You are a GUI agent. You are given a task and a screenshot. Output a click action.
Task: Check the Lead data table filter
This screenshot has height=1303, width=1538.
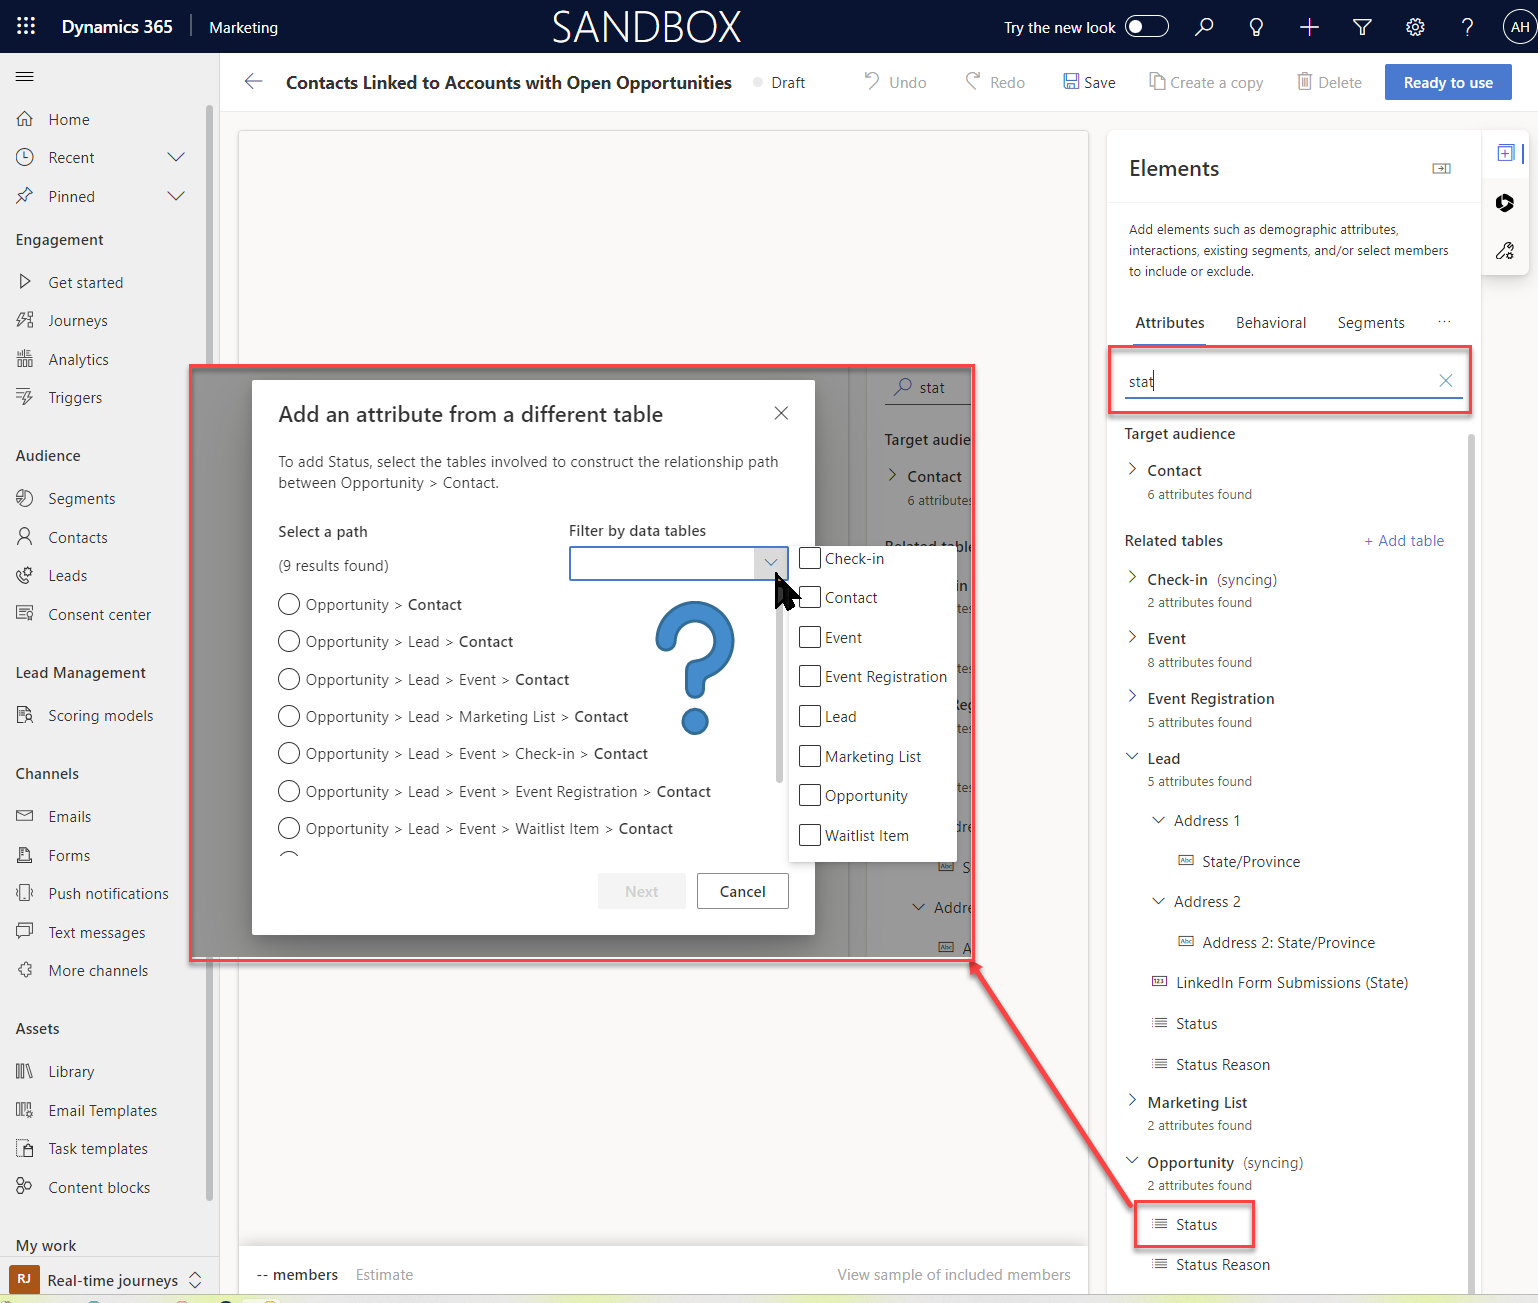[810, 716]
